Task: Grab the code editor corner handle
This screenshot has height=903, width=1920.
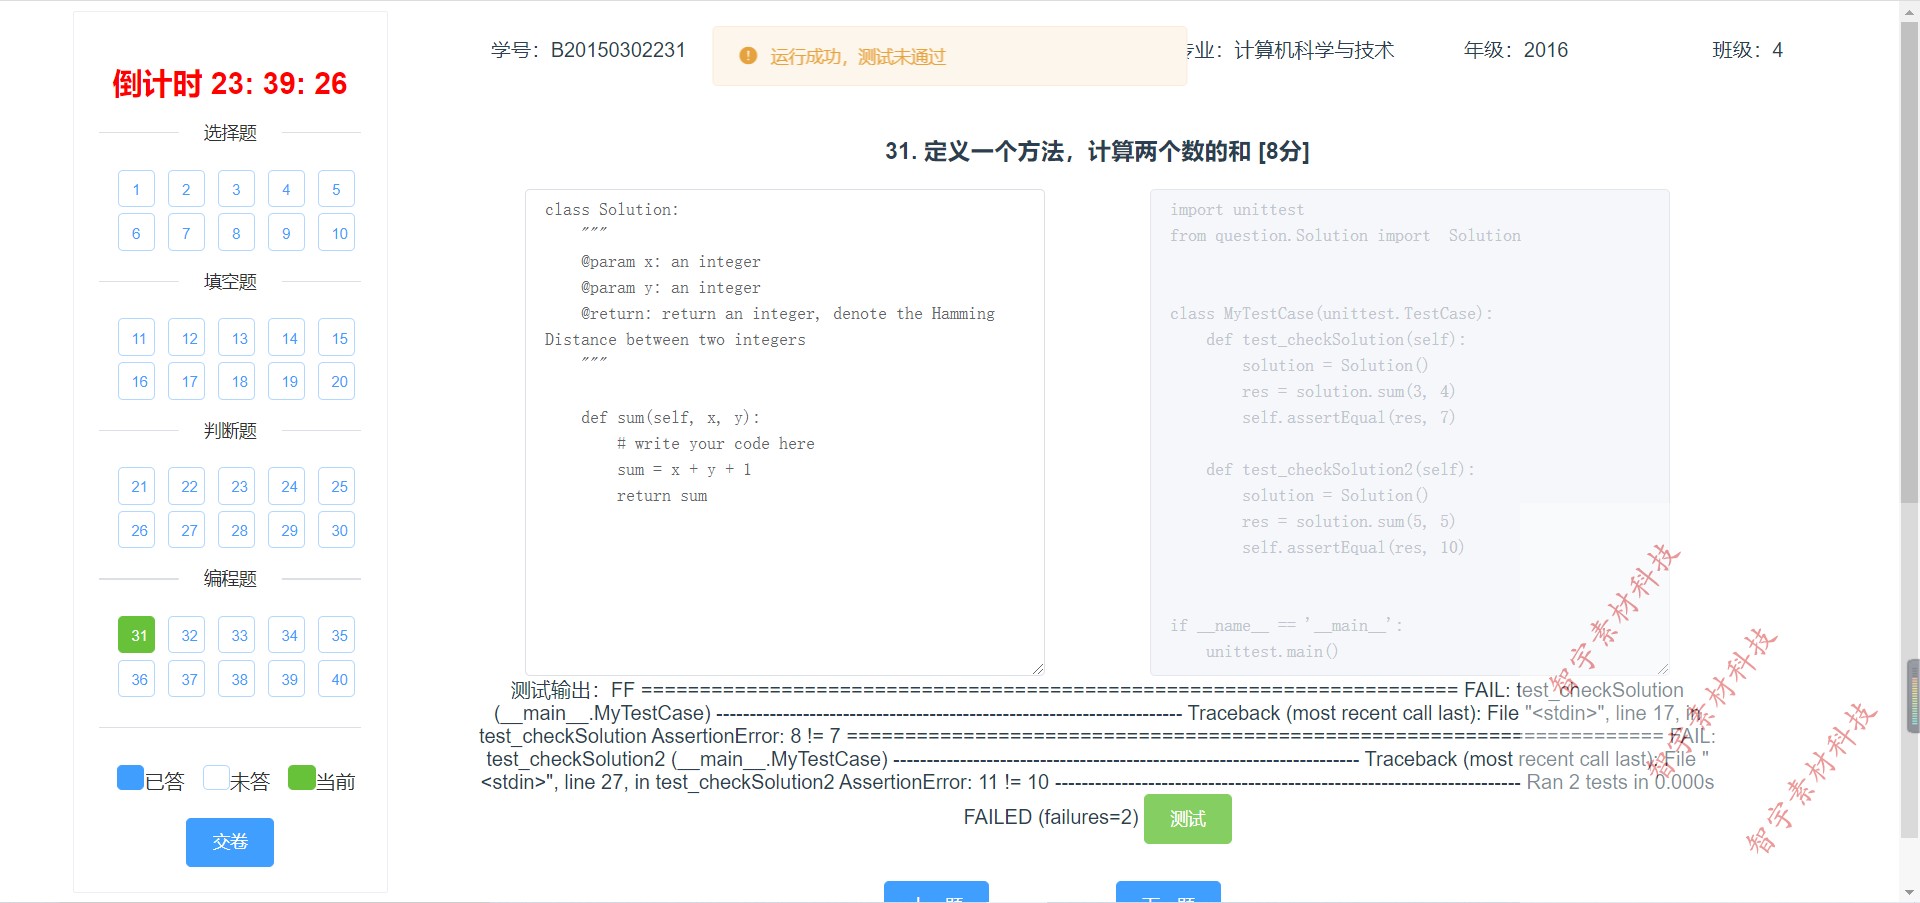Action: click(1038, 668)
